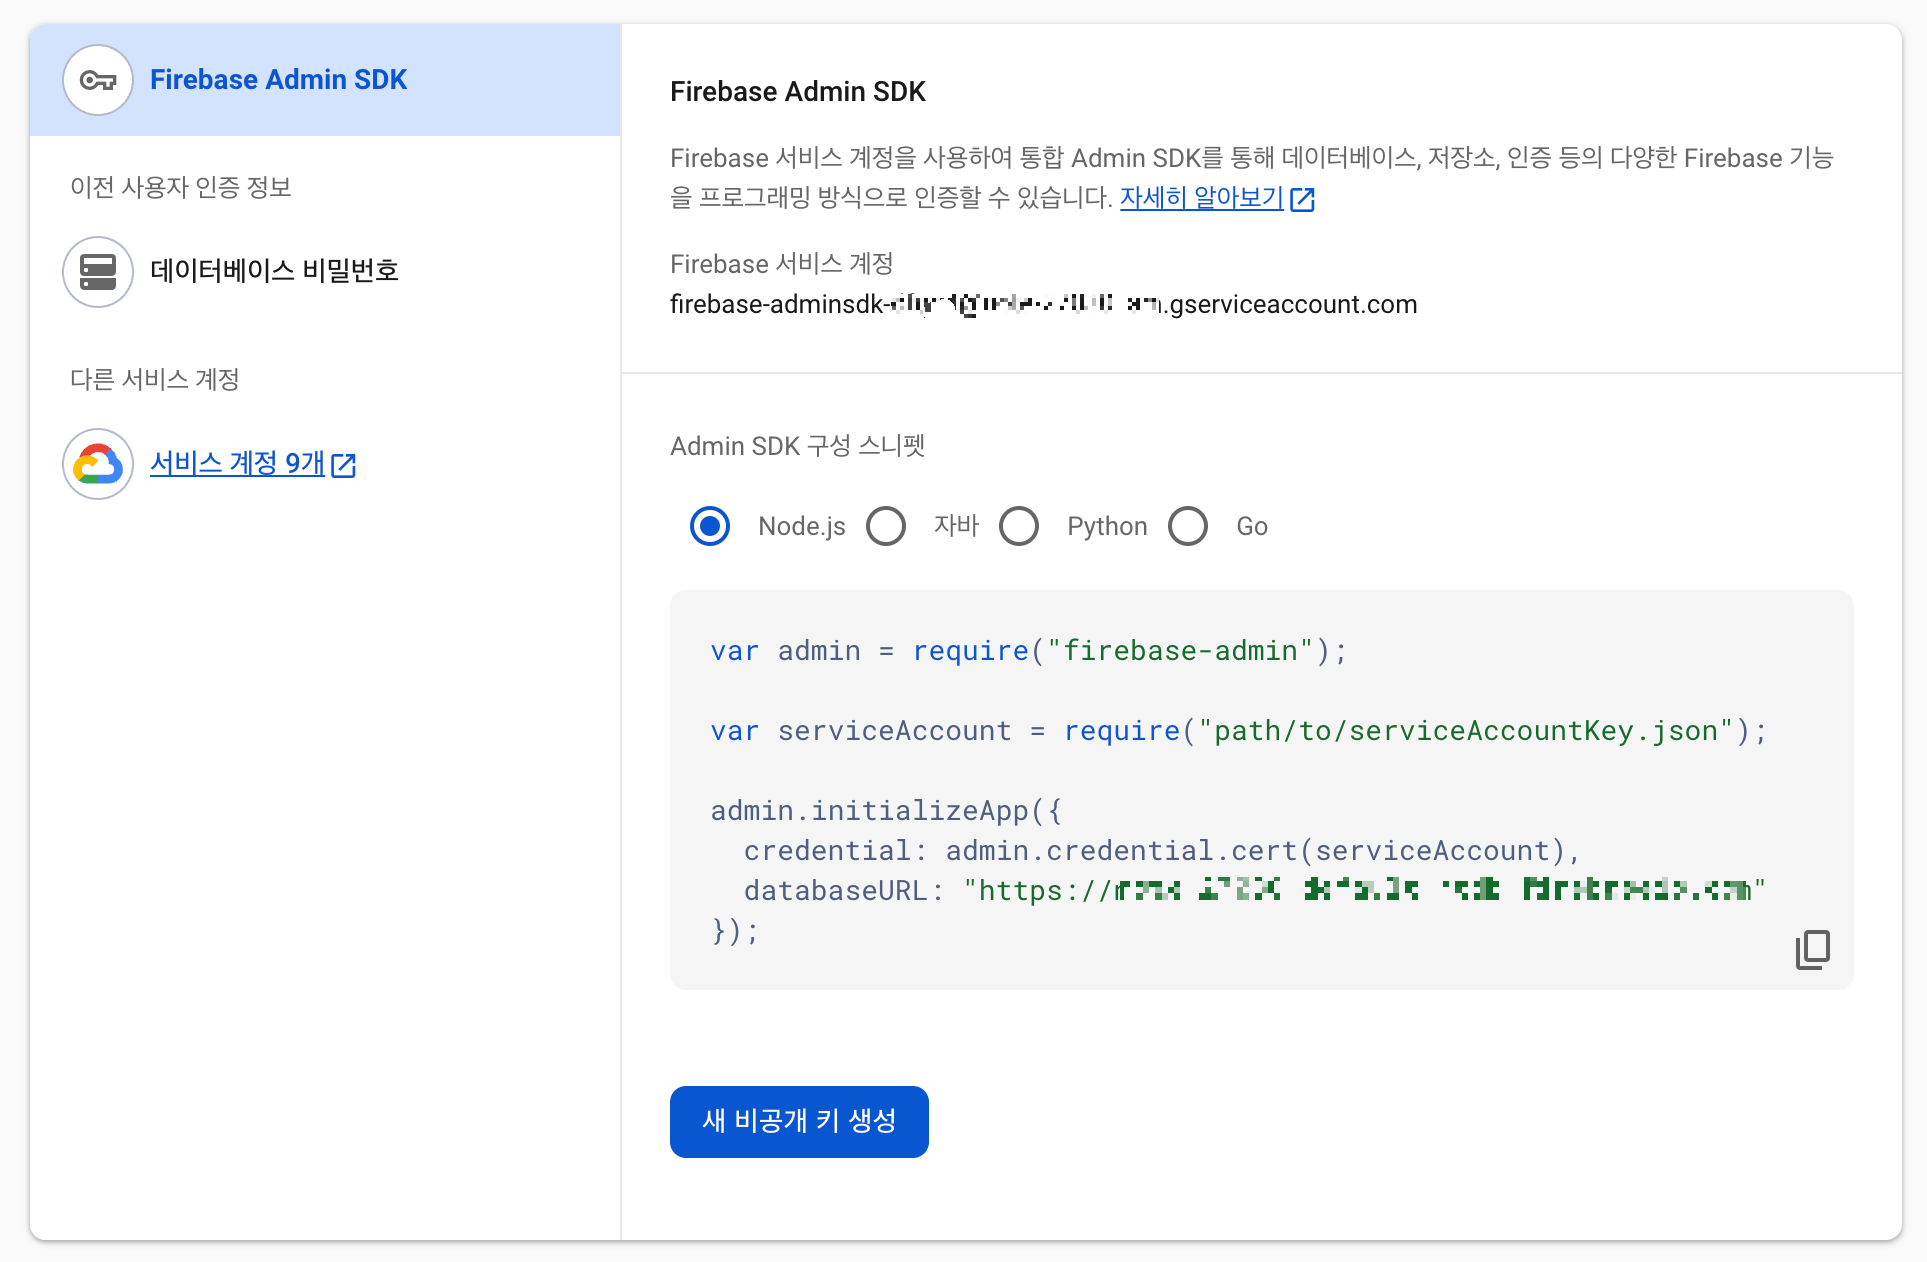This screenshot has height=1262, width=1927.
Task: Open the 자세히 알아보기 link
Action: point(1201,198)
